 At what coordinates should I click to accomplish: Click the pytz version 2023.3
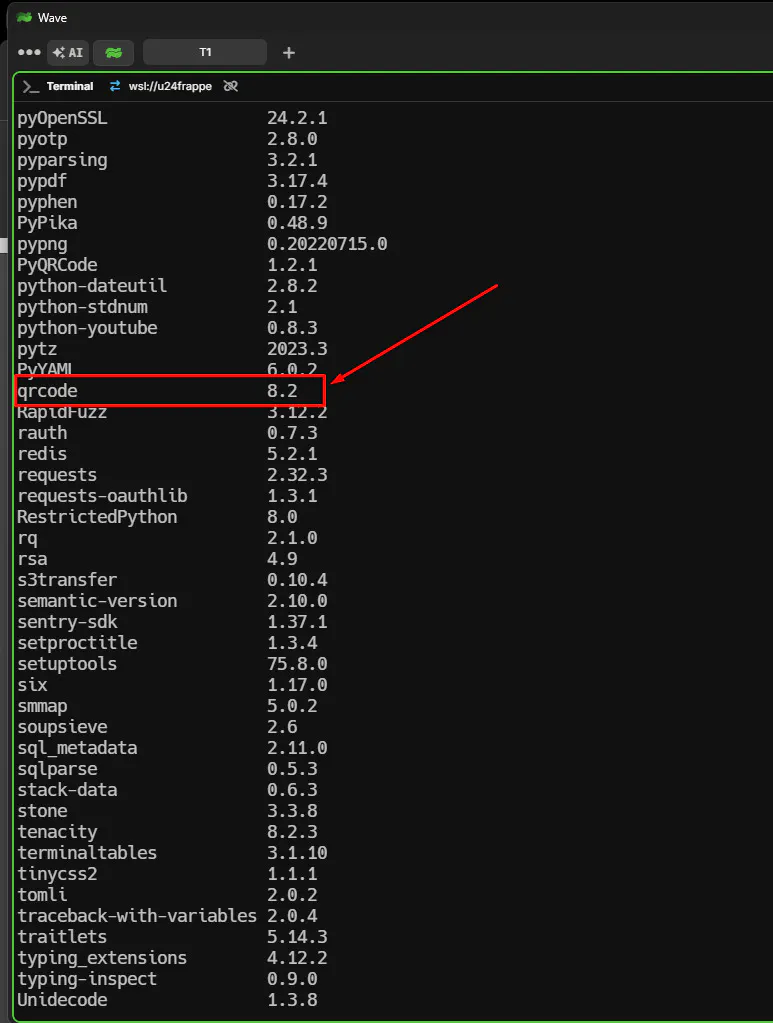point(297,349)
